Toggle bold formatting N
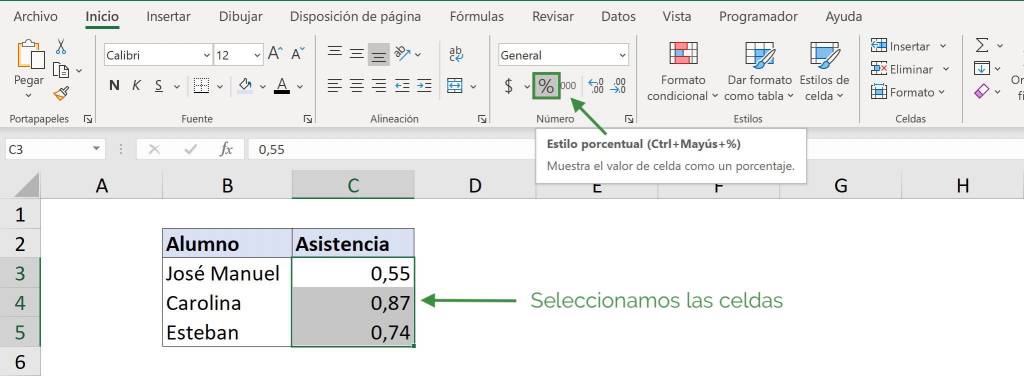The width and height of the screenshot is (1024, 376). click(x=114, y=86)
